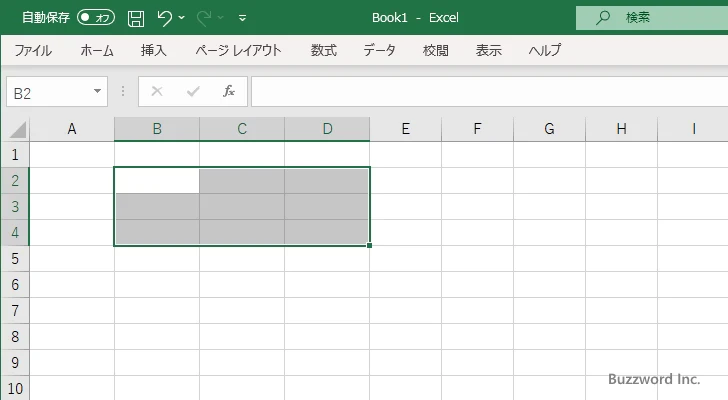Select row 8 header
The height and width of the screenshot is (400, 728).
(15, 336)
